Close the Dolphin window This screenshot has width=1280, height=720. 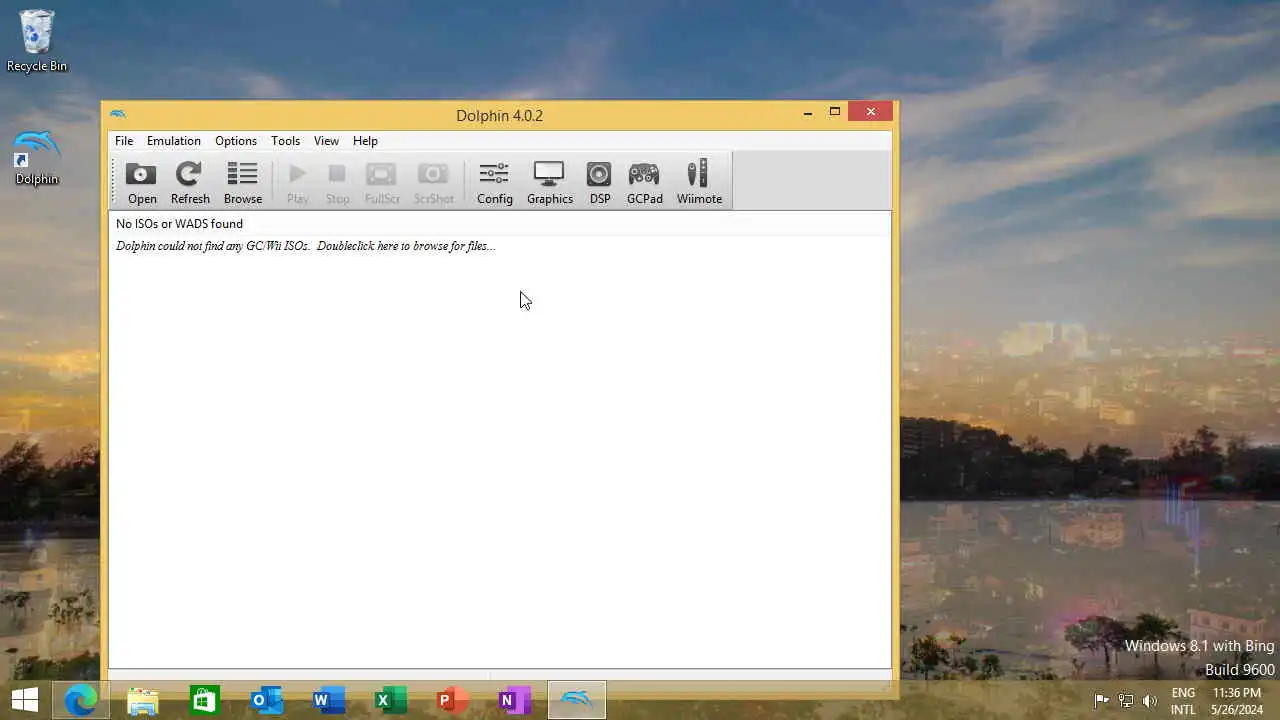point(870,112)
